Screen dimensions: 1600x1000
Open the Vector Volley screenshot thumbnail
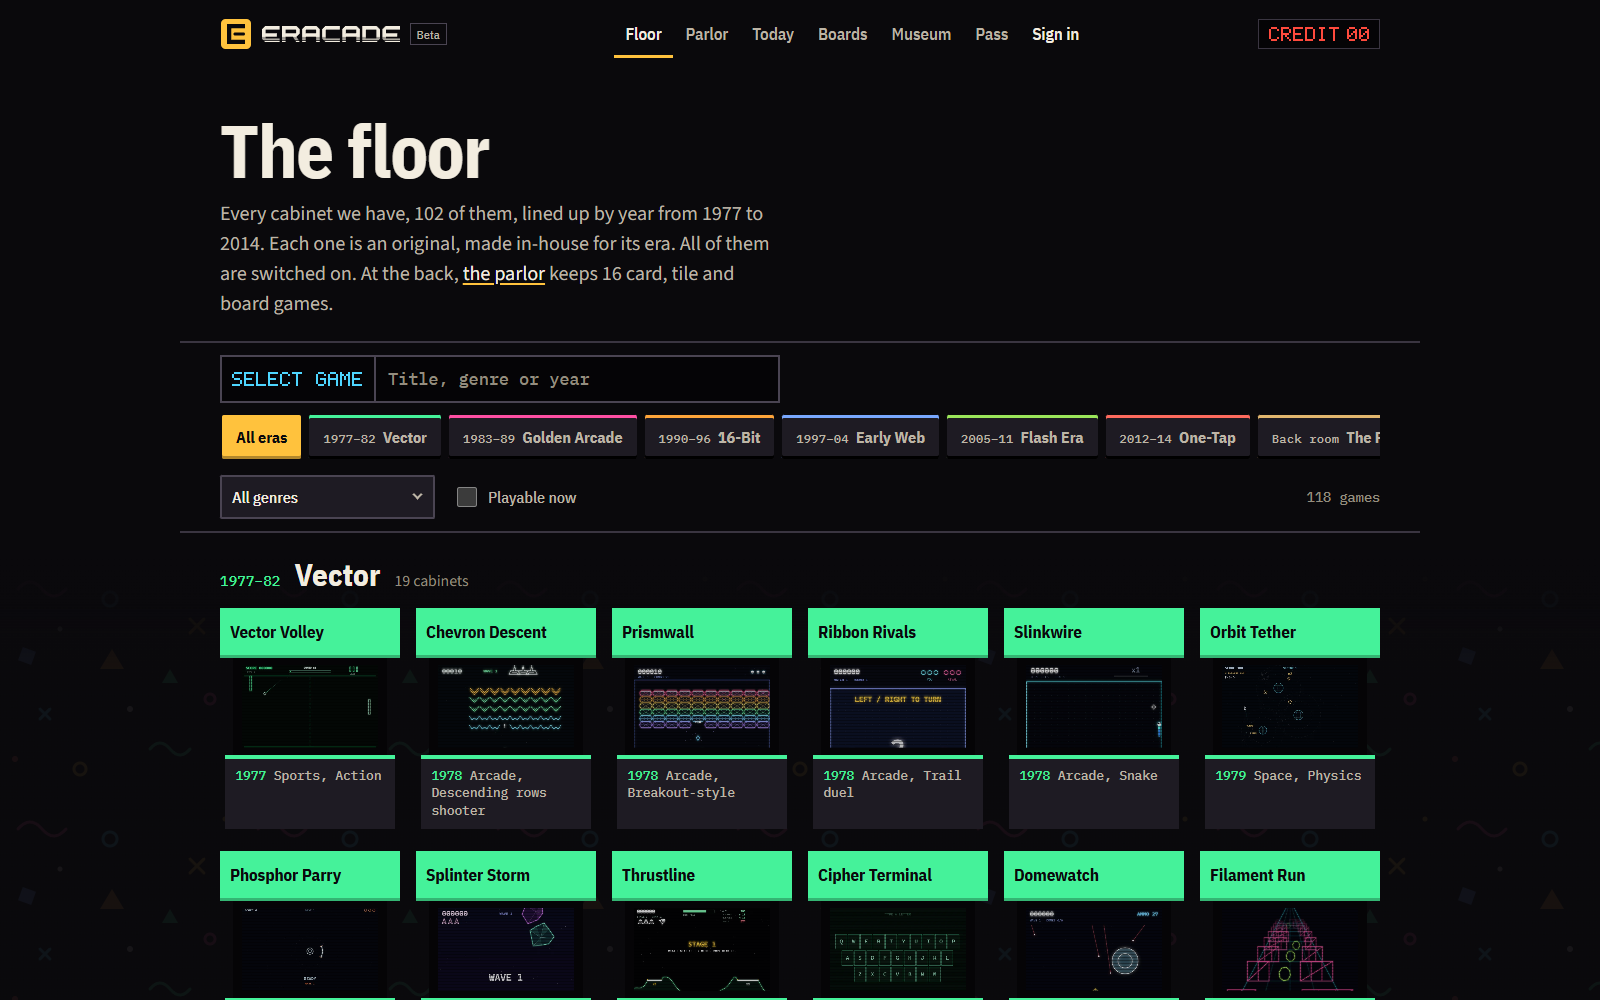(310, 706)
